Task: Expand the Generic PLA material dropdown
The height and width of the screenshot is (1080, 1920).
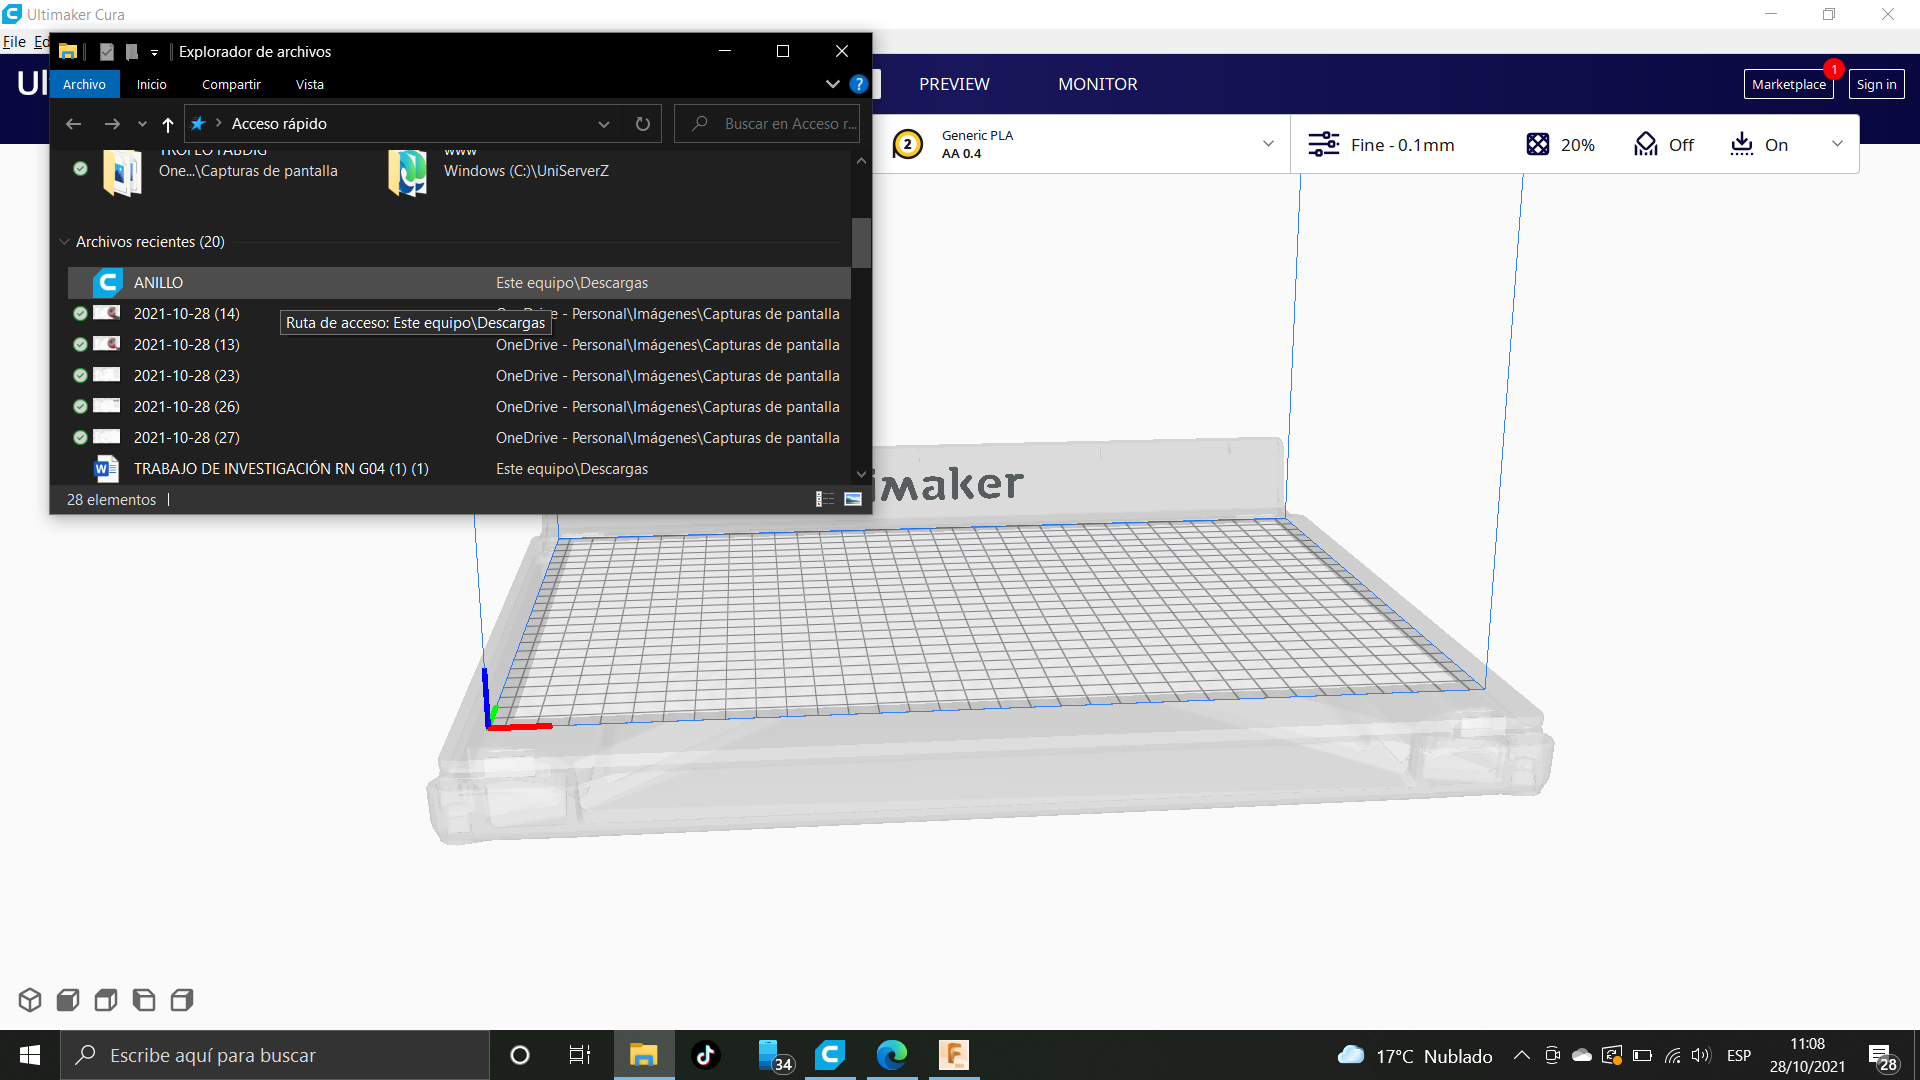Action: [x=1268, y=144]
